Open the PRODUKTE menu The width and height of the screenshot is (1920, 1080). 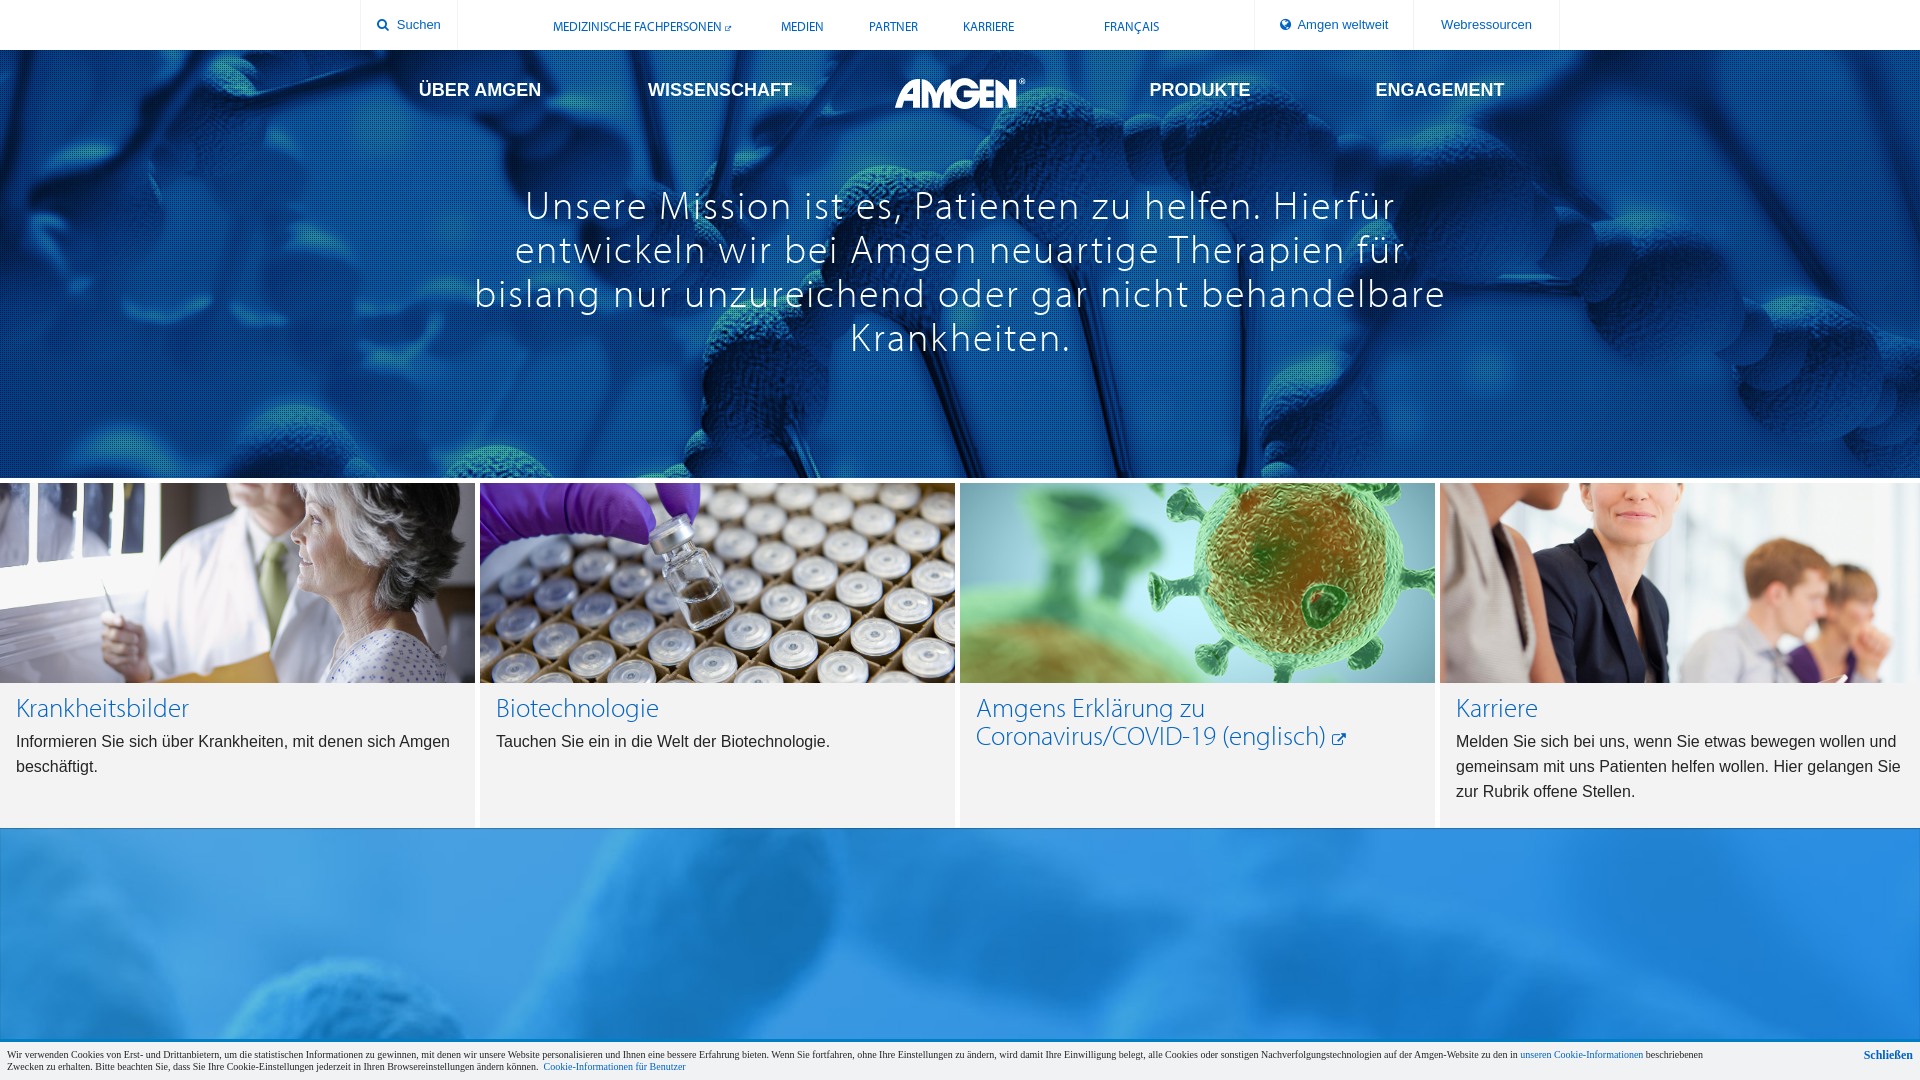(1200, 90)
